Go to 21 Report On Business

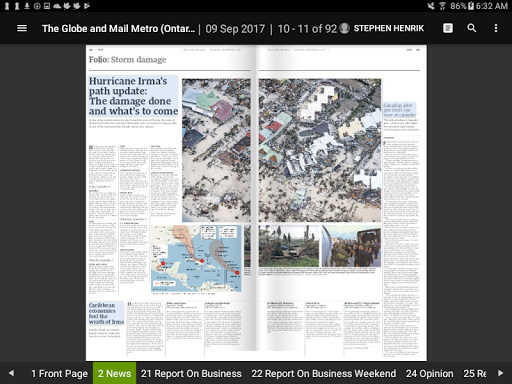click(x=191, y=374)
